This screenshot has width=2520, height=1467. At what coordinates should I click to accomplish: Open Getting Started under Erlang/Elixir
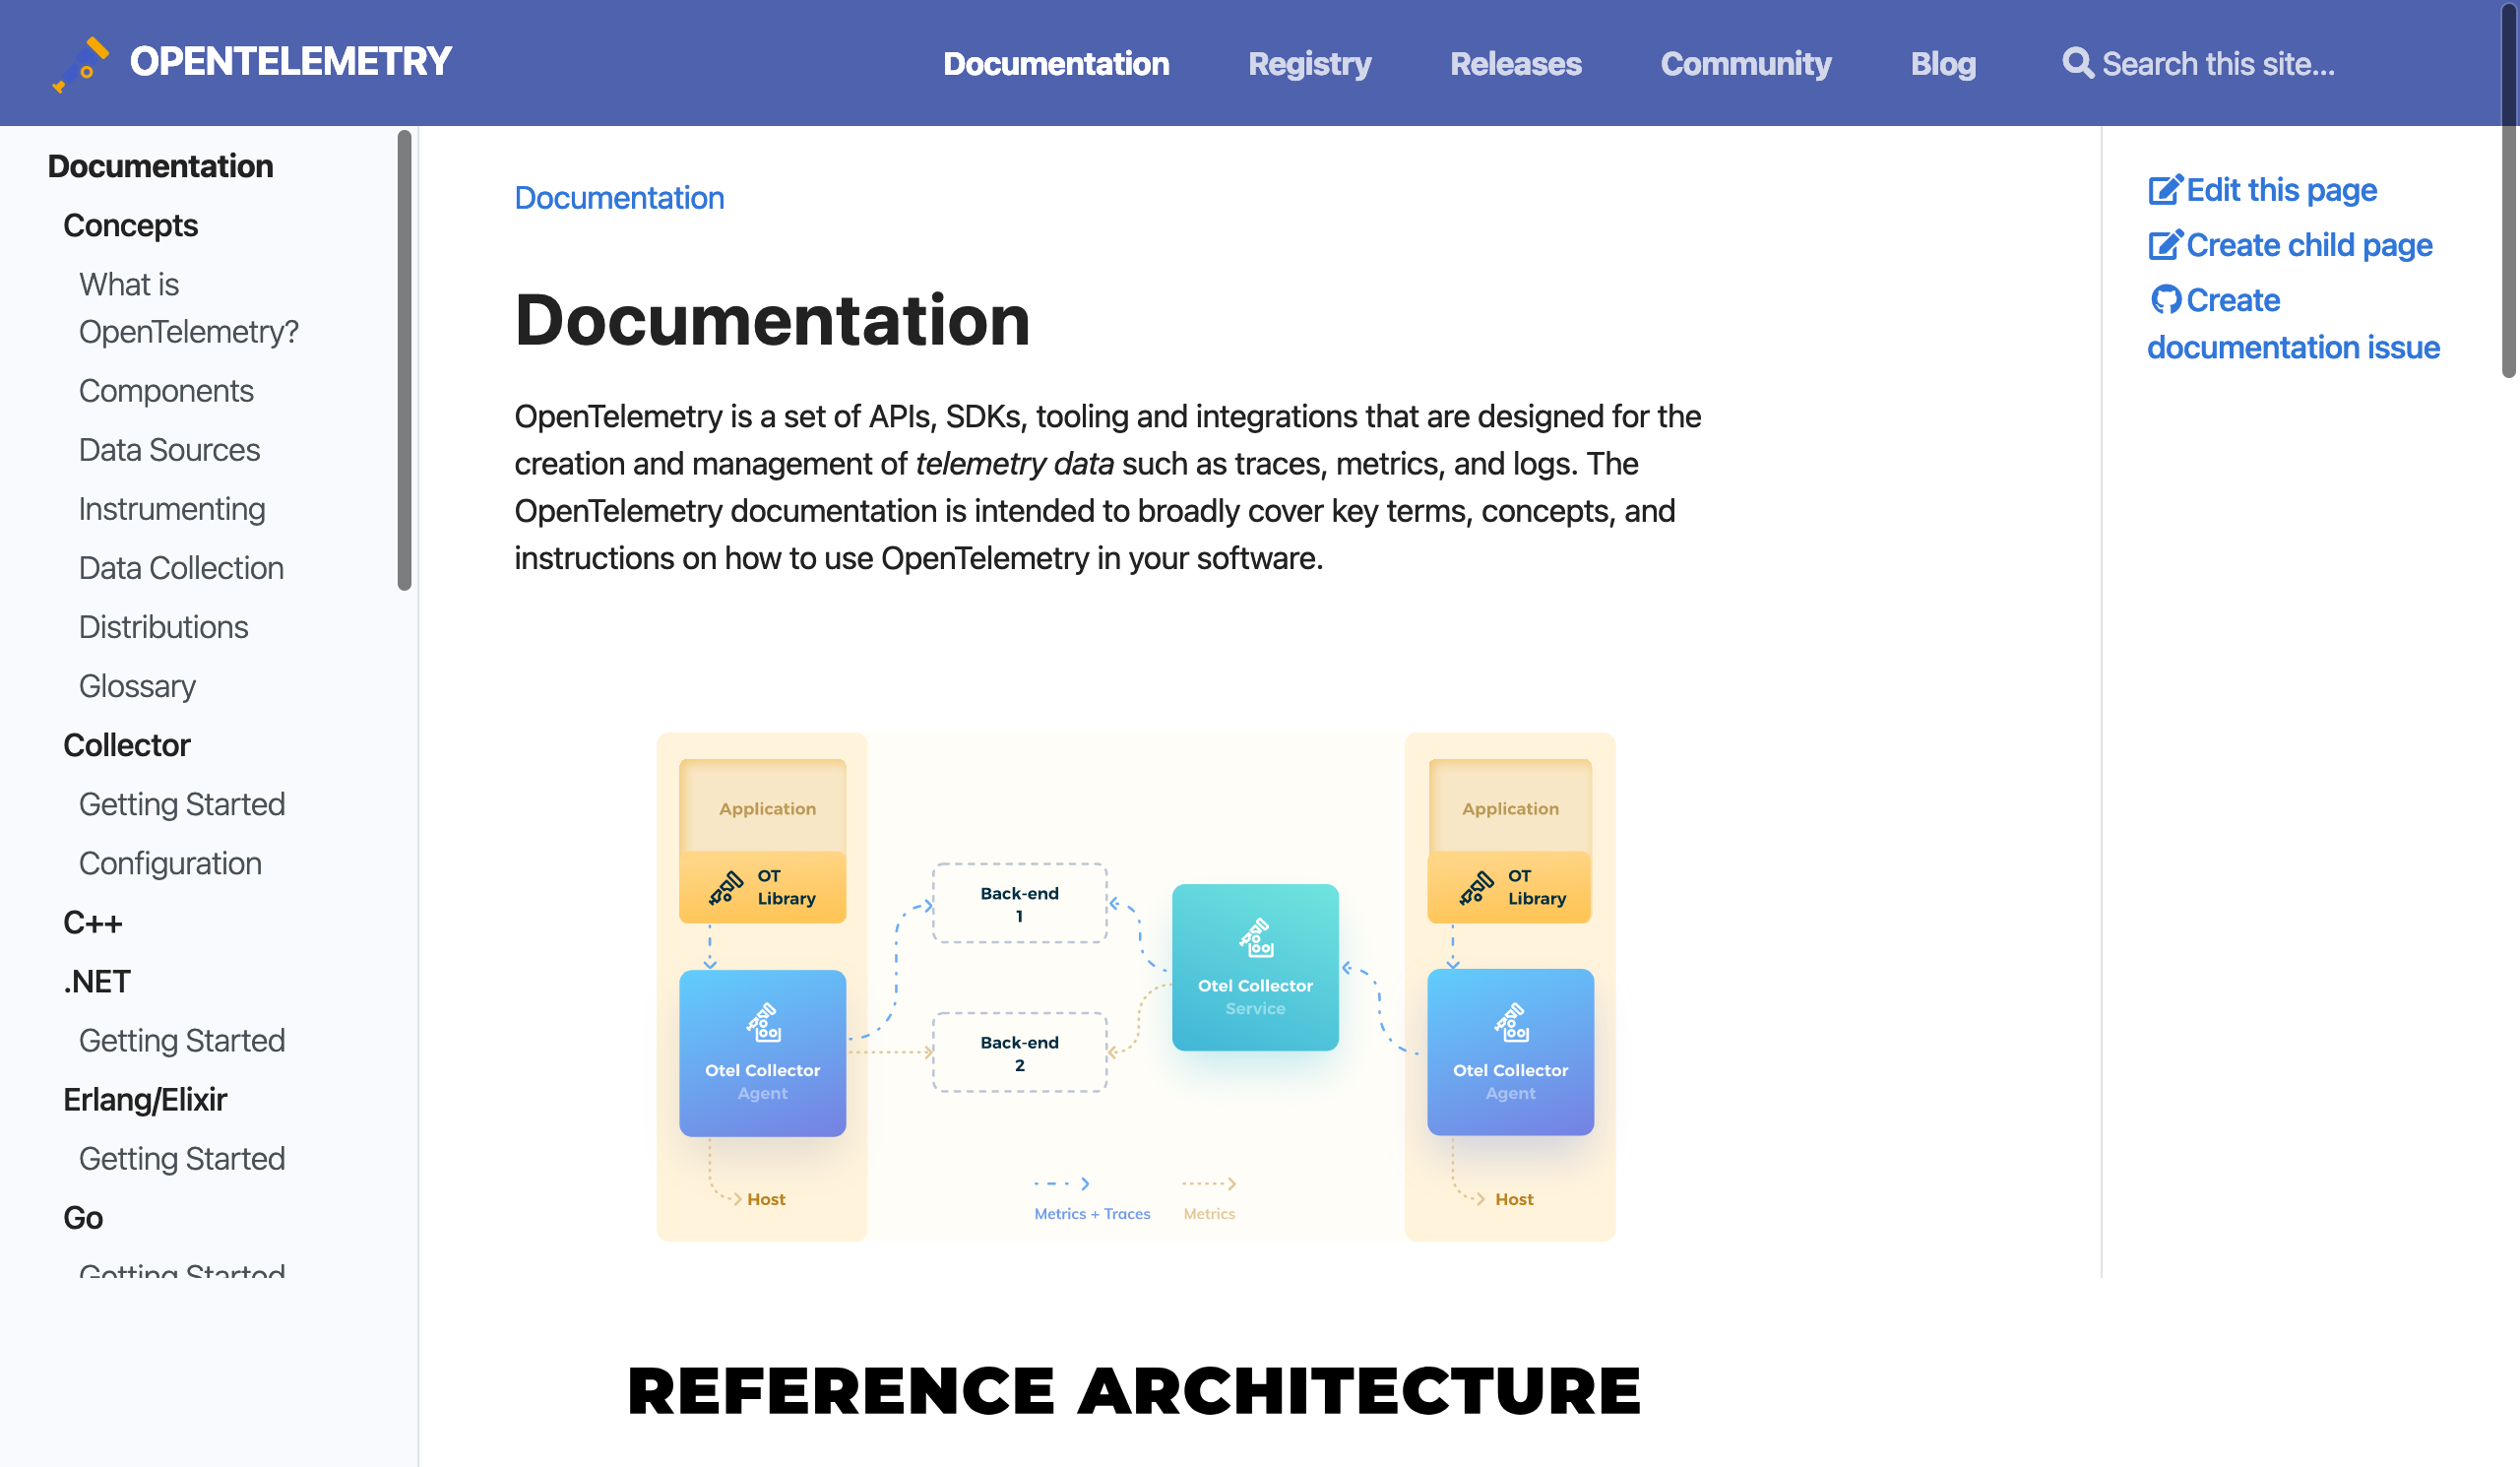(x=182, y=1158)
